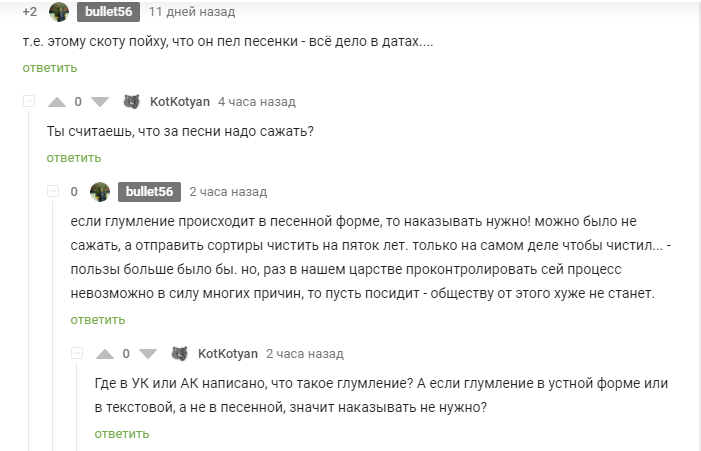Click bullet56 username badge on 2-hours-ago reply
This screenshot has height=451, width=701.
click(x=149, y=191)
